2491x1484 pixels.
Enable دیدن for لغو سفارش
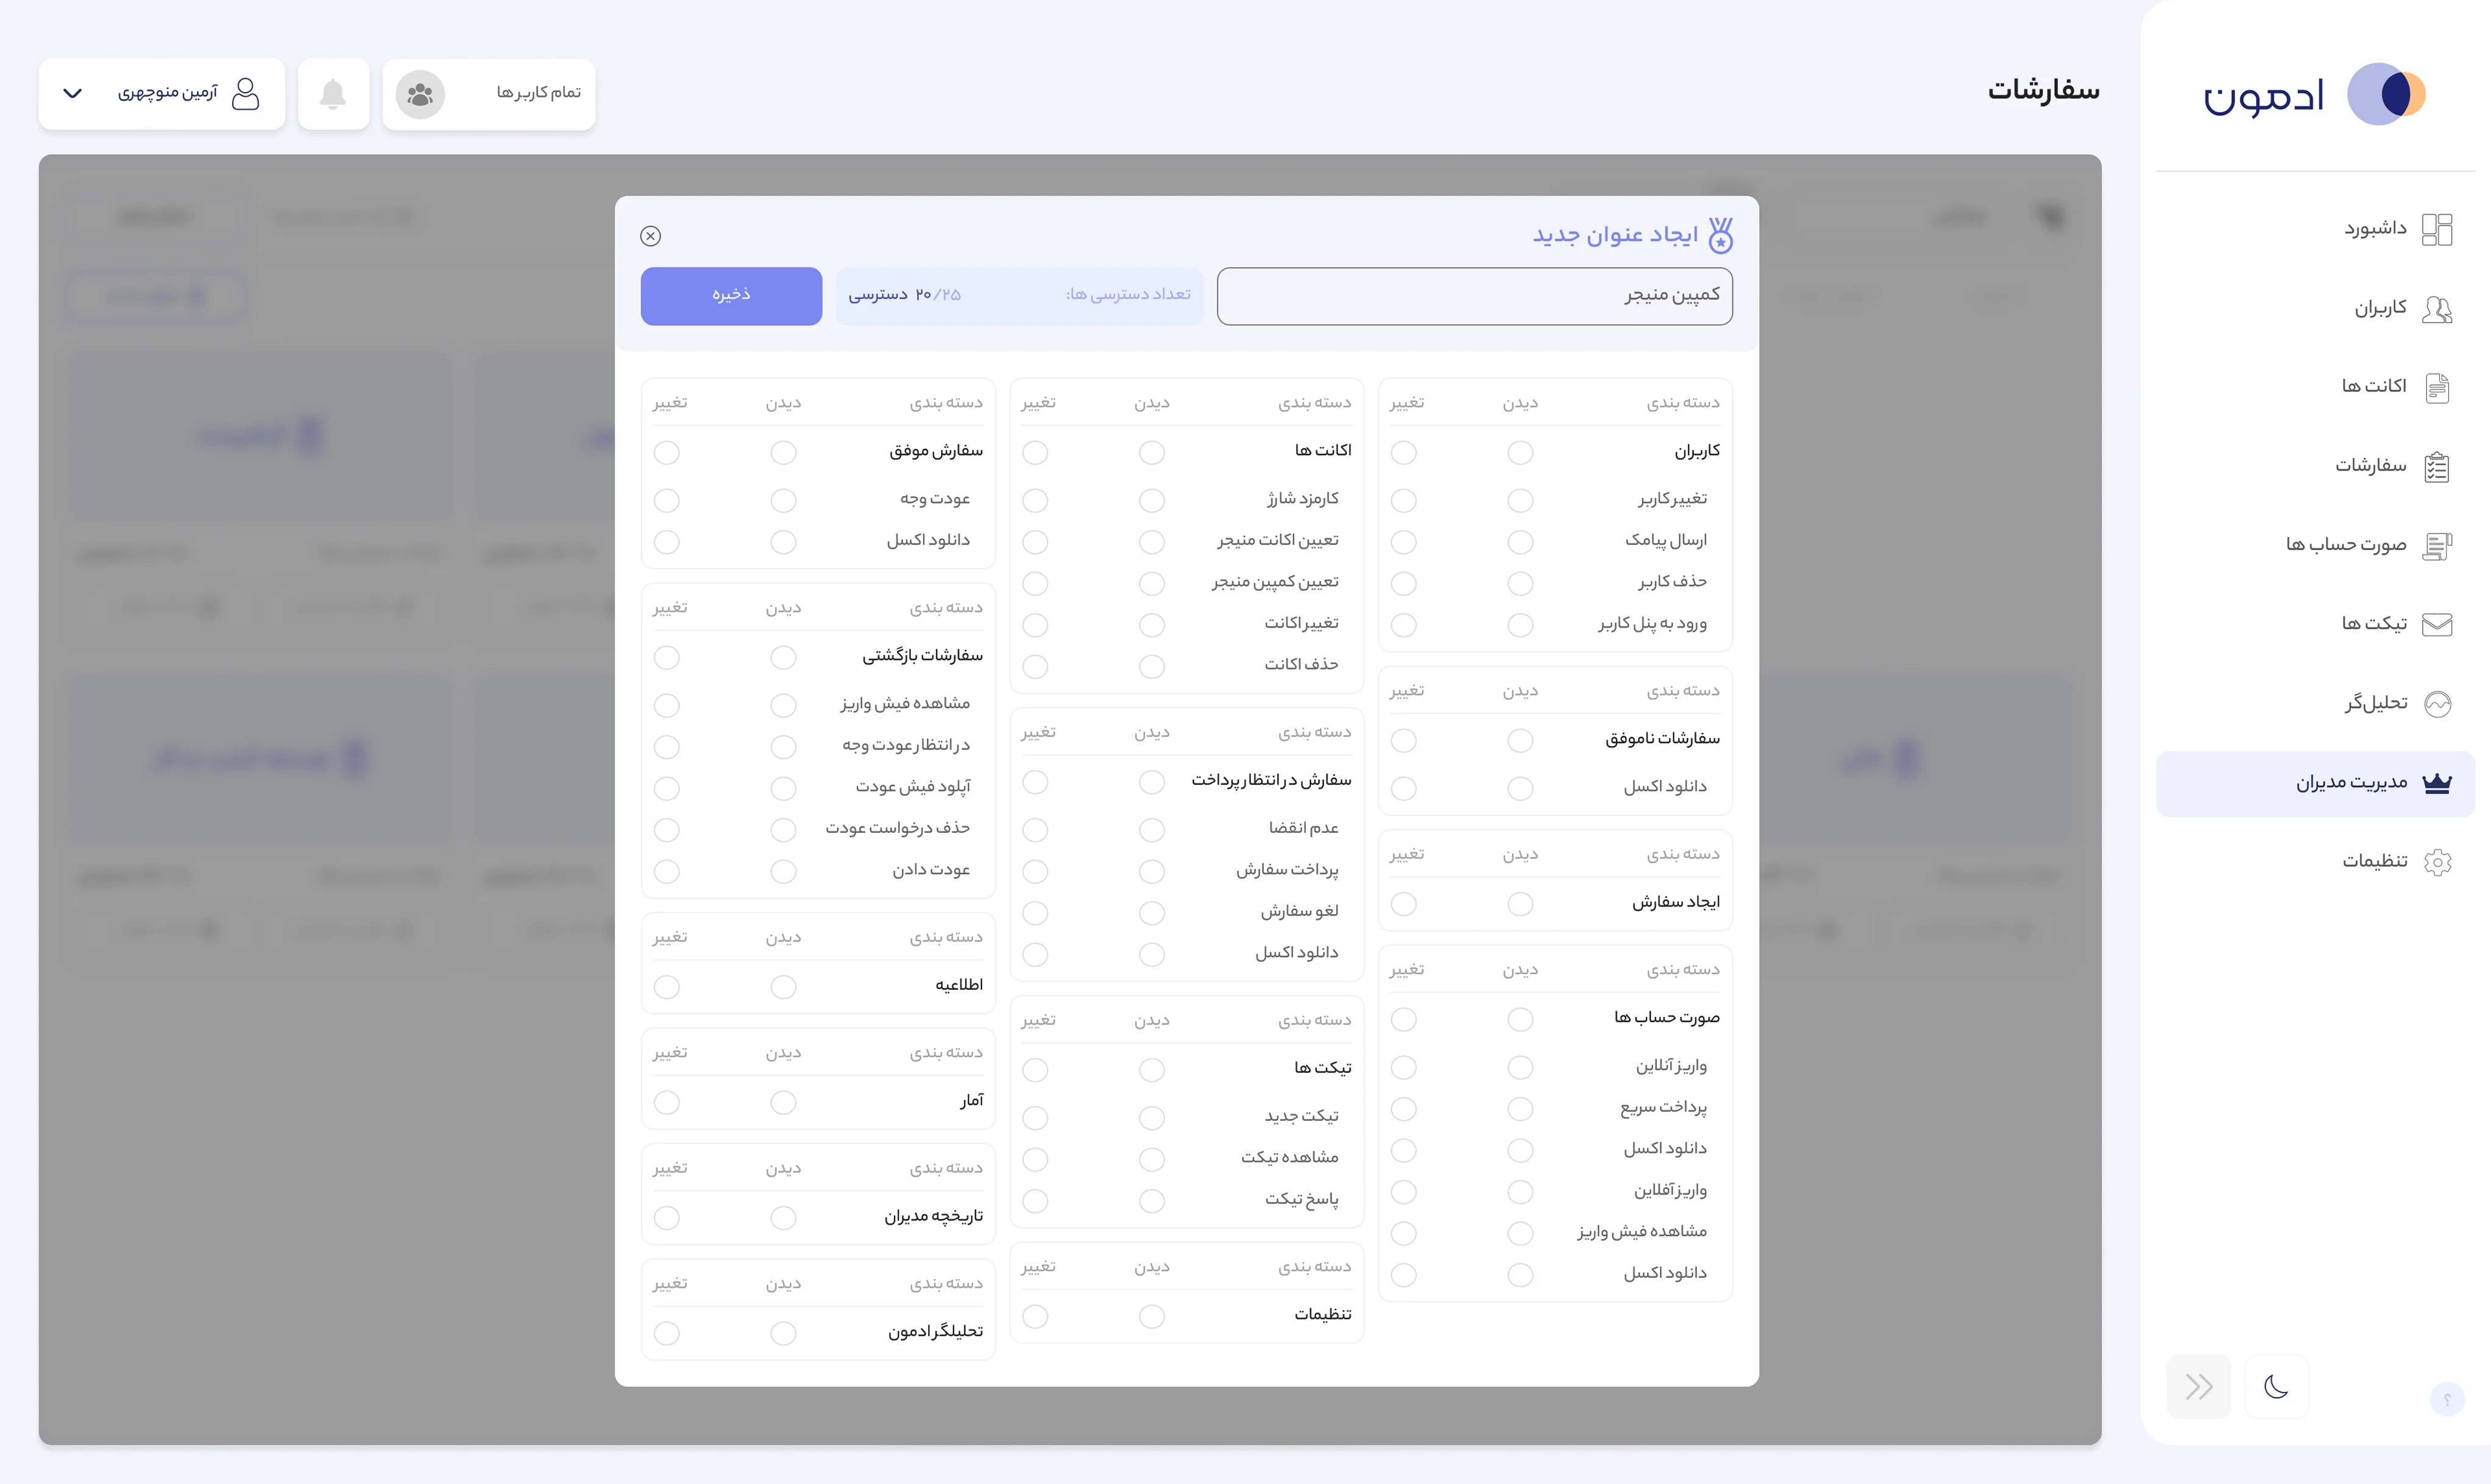[1151, 913]
